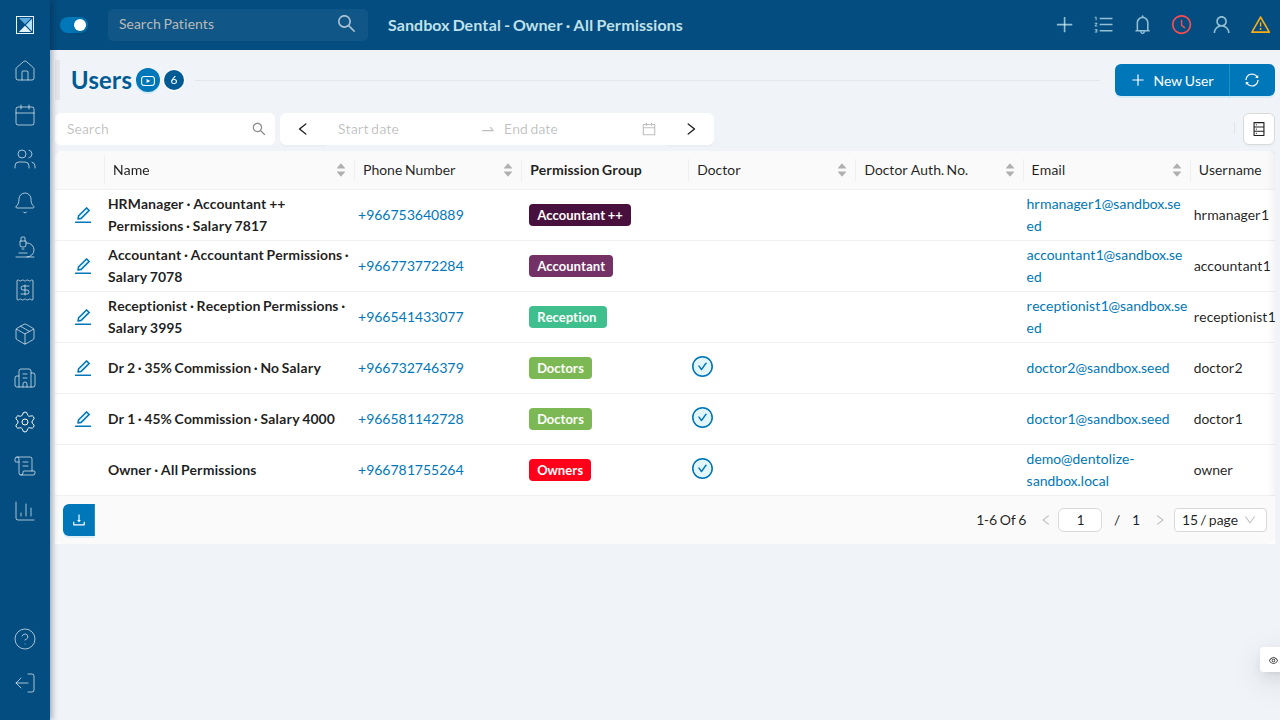Viewport: 1280px width, 720px height.
Task: Click the calendar icon in date range
Action: 649,129
